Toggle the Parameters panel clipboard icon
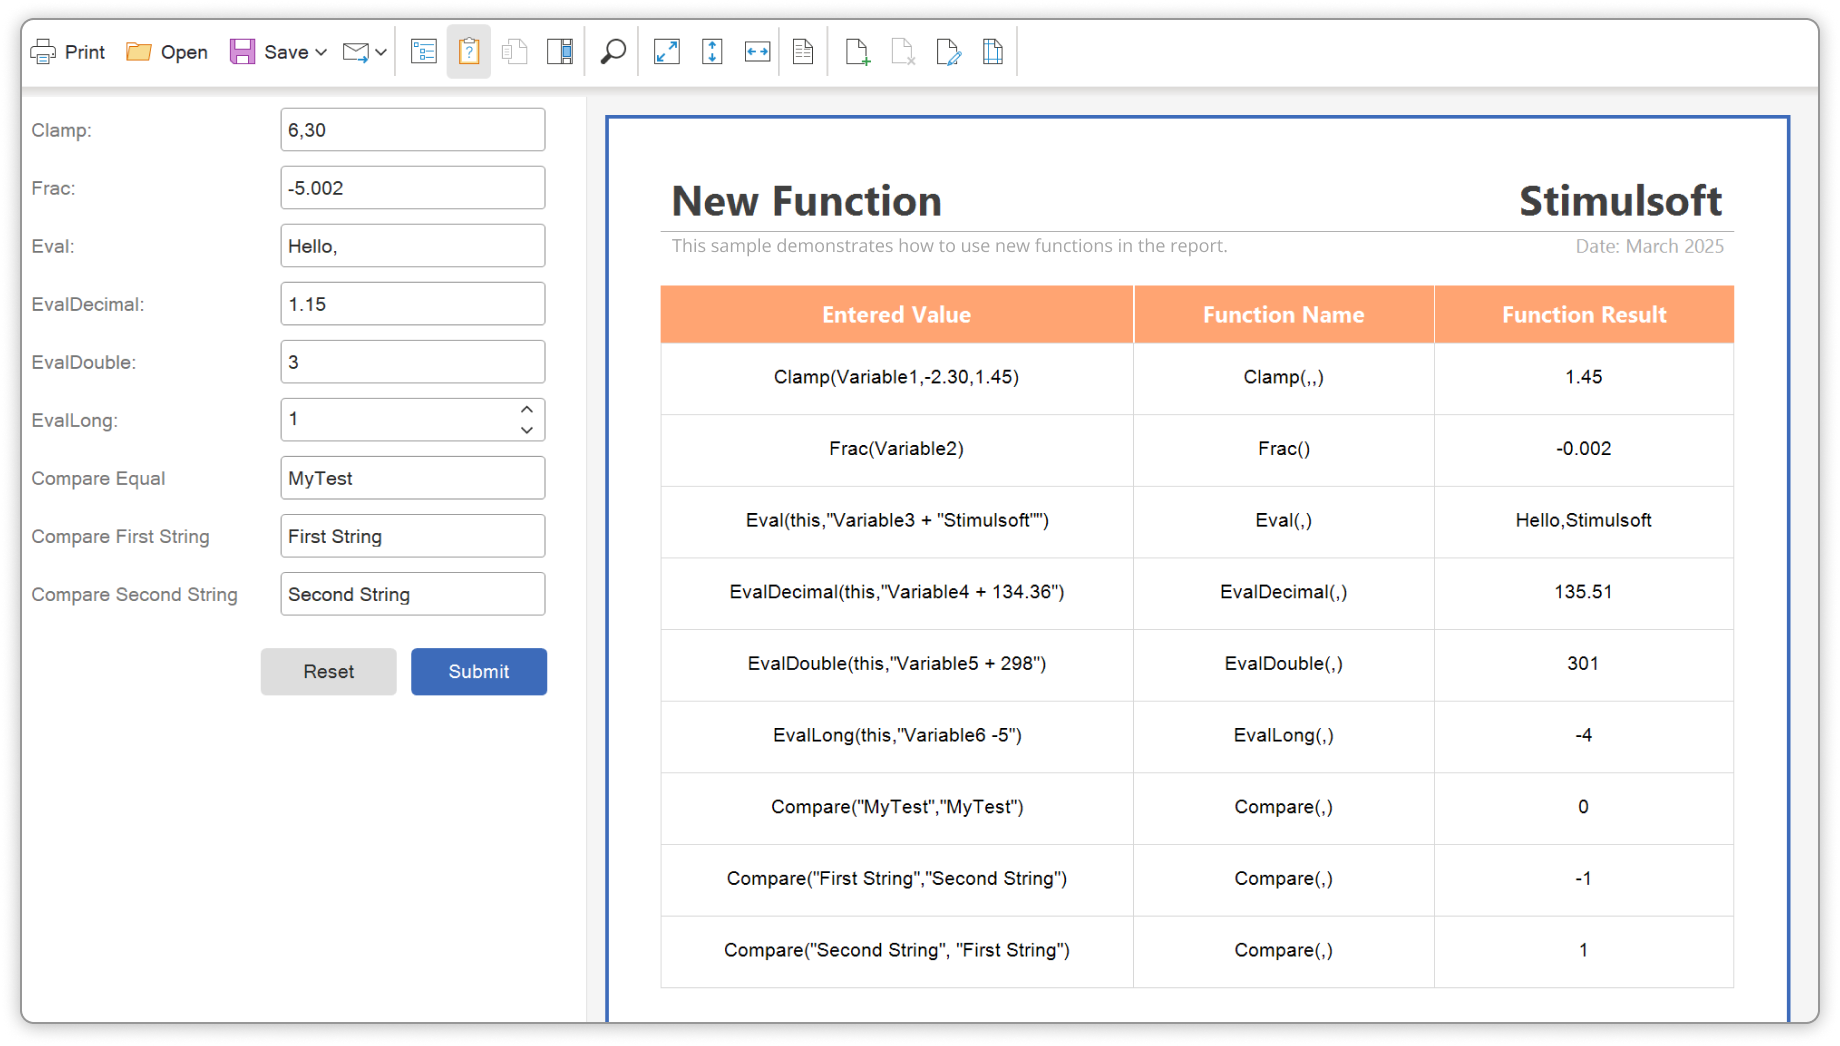1840x1046 pixels. [x=469, y=52]
